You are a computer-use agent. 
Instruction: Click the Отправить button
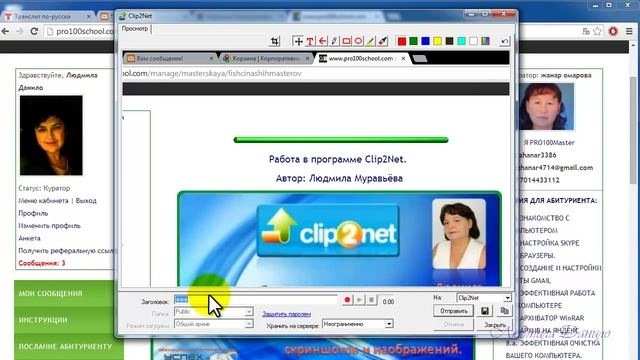(453, 311)
